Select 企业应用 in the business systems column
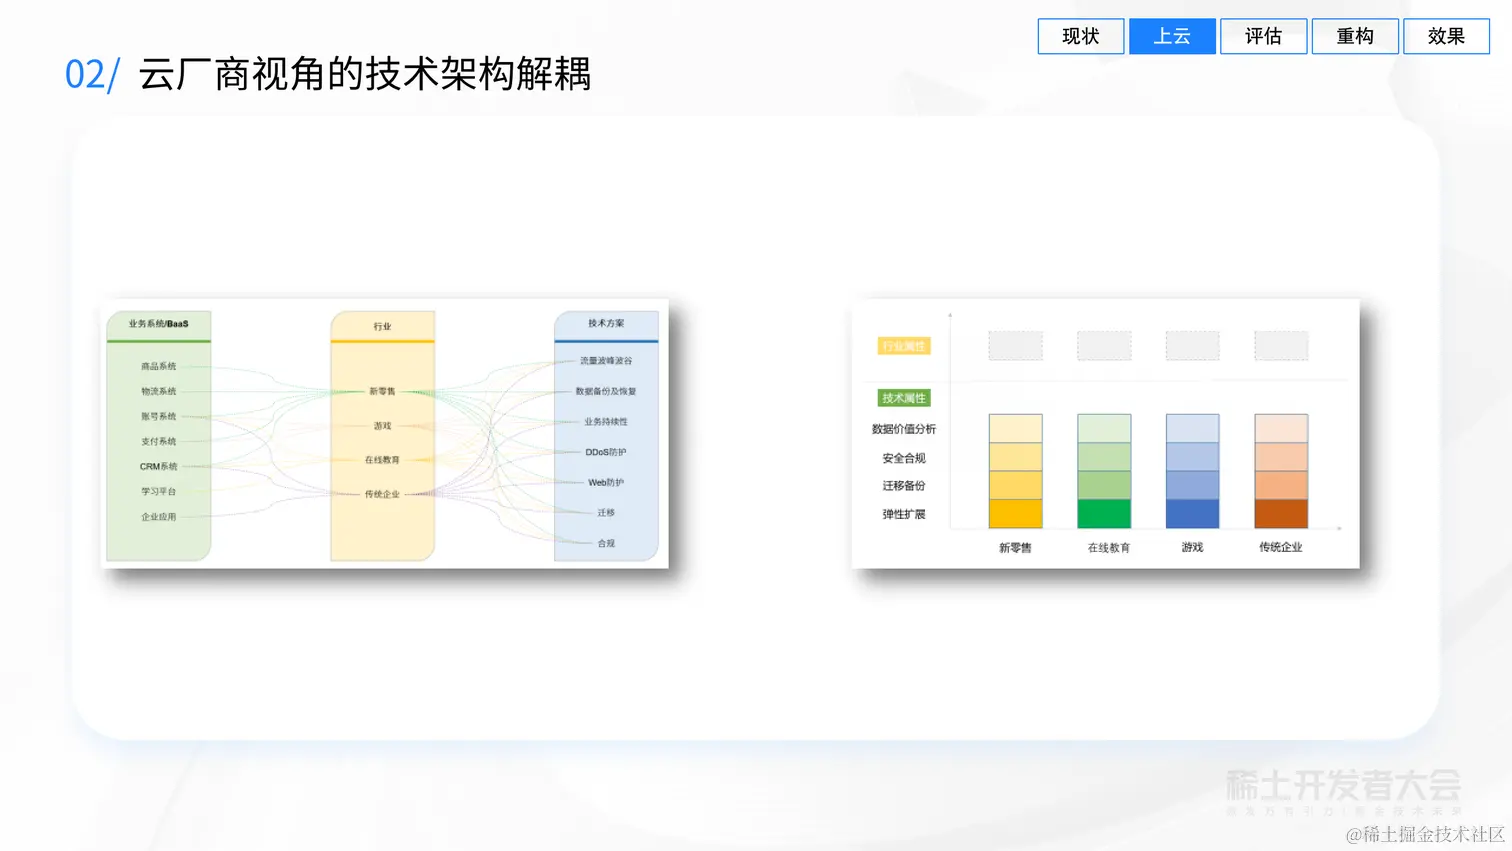The height and width of the screenshot is (851, 1512). (x=158, y=517)
